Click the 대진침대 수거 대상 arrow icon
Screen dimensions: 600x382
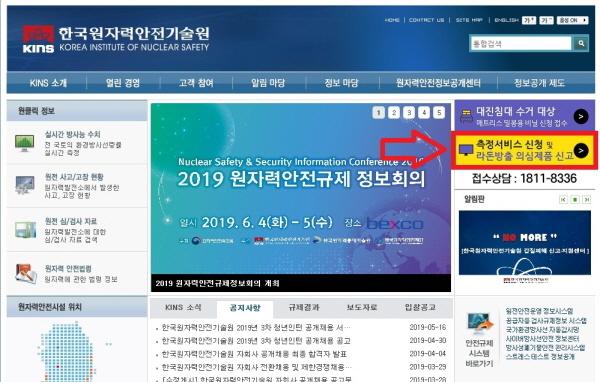pos(581,116)
